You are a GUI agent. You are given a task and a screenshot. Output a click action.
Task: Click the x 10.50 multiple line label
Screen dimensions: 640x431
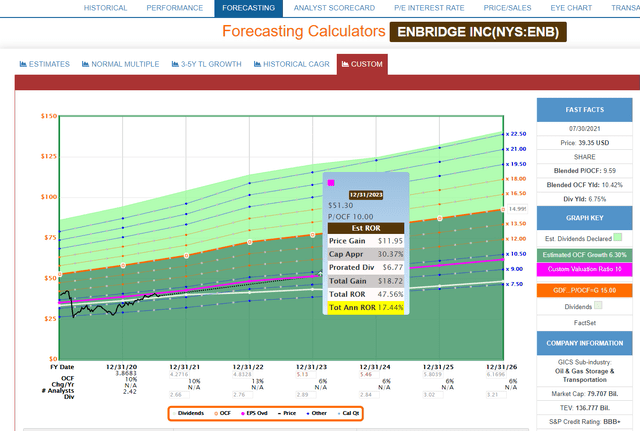coord(516,254)
